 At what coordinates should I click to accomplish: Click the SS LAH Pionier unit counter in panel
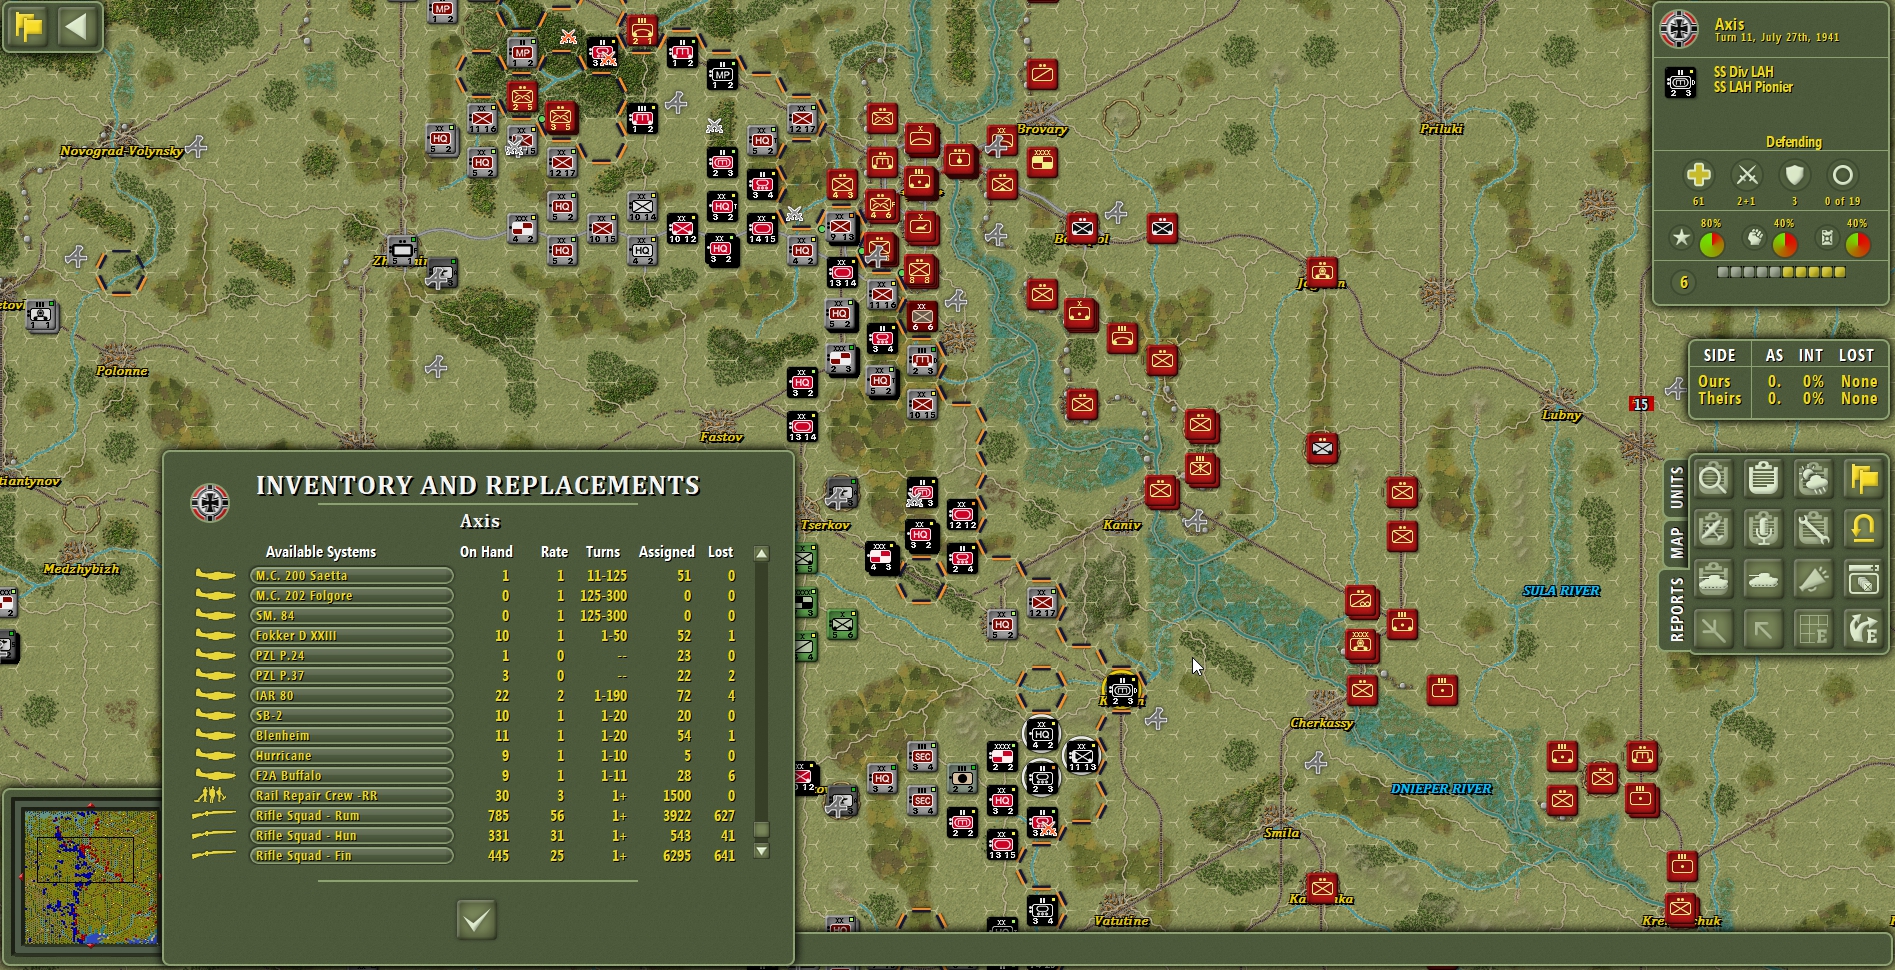tap(1681, 80)
